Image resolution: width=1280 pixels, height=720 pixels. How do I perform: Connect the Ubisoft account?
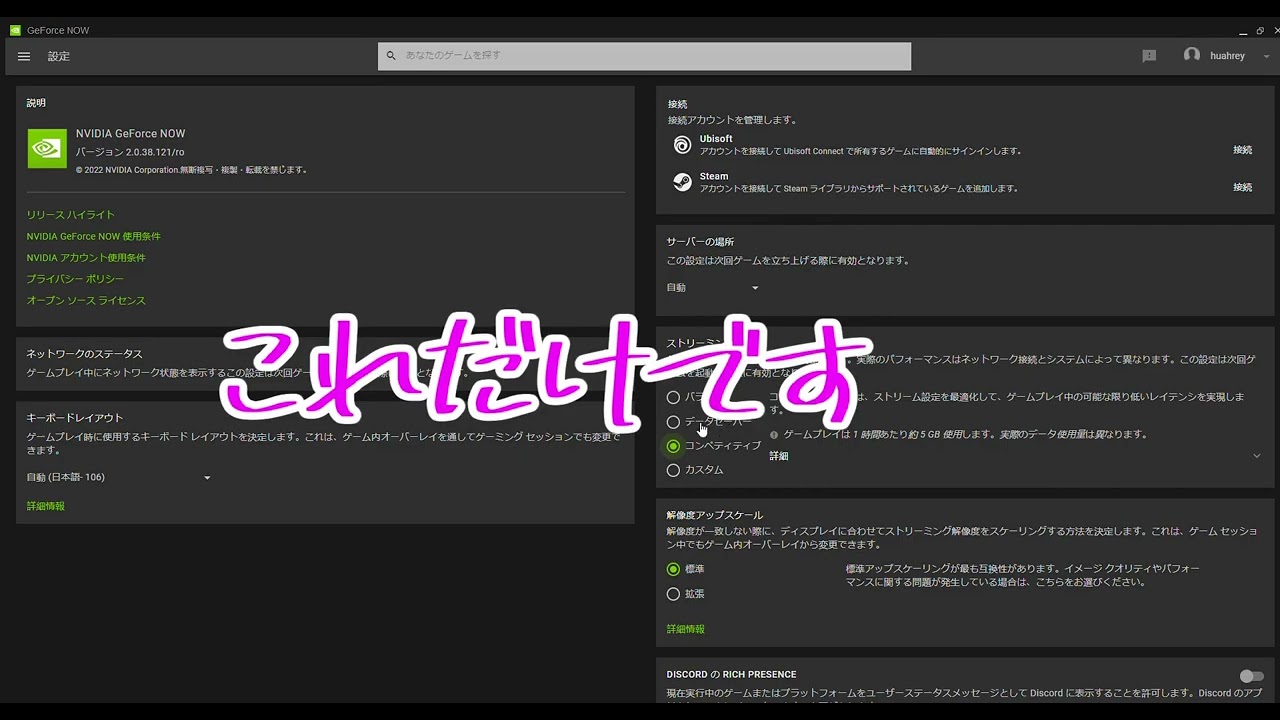click(x=1242, y=150)
